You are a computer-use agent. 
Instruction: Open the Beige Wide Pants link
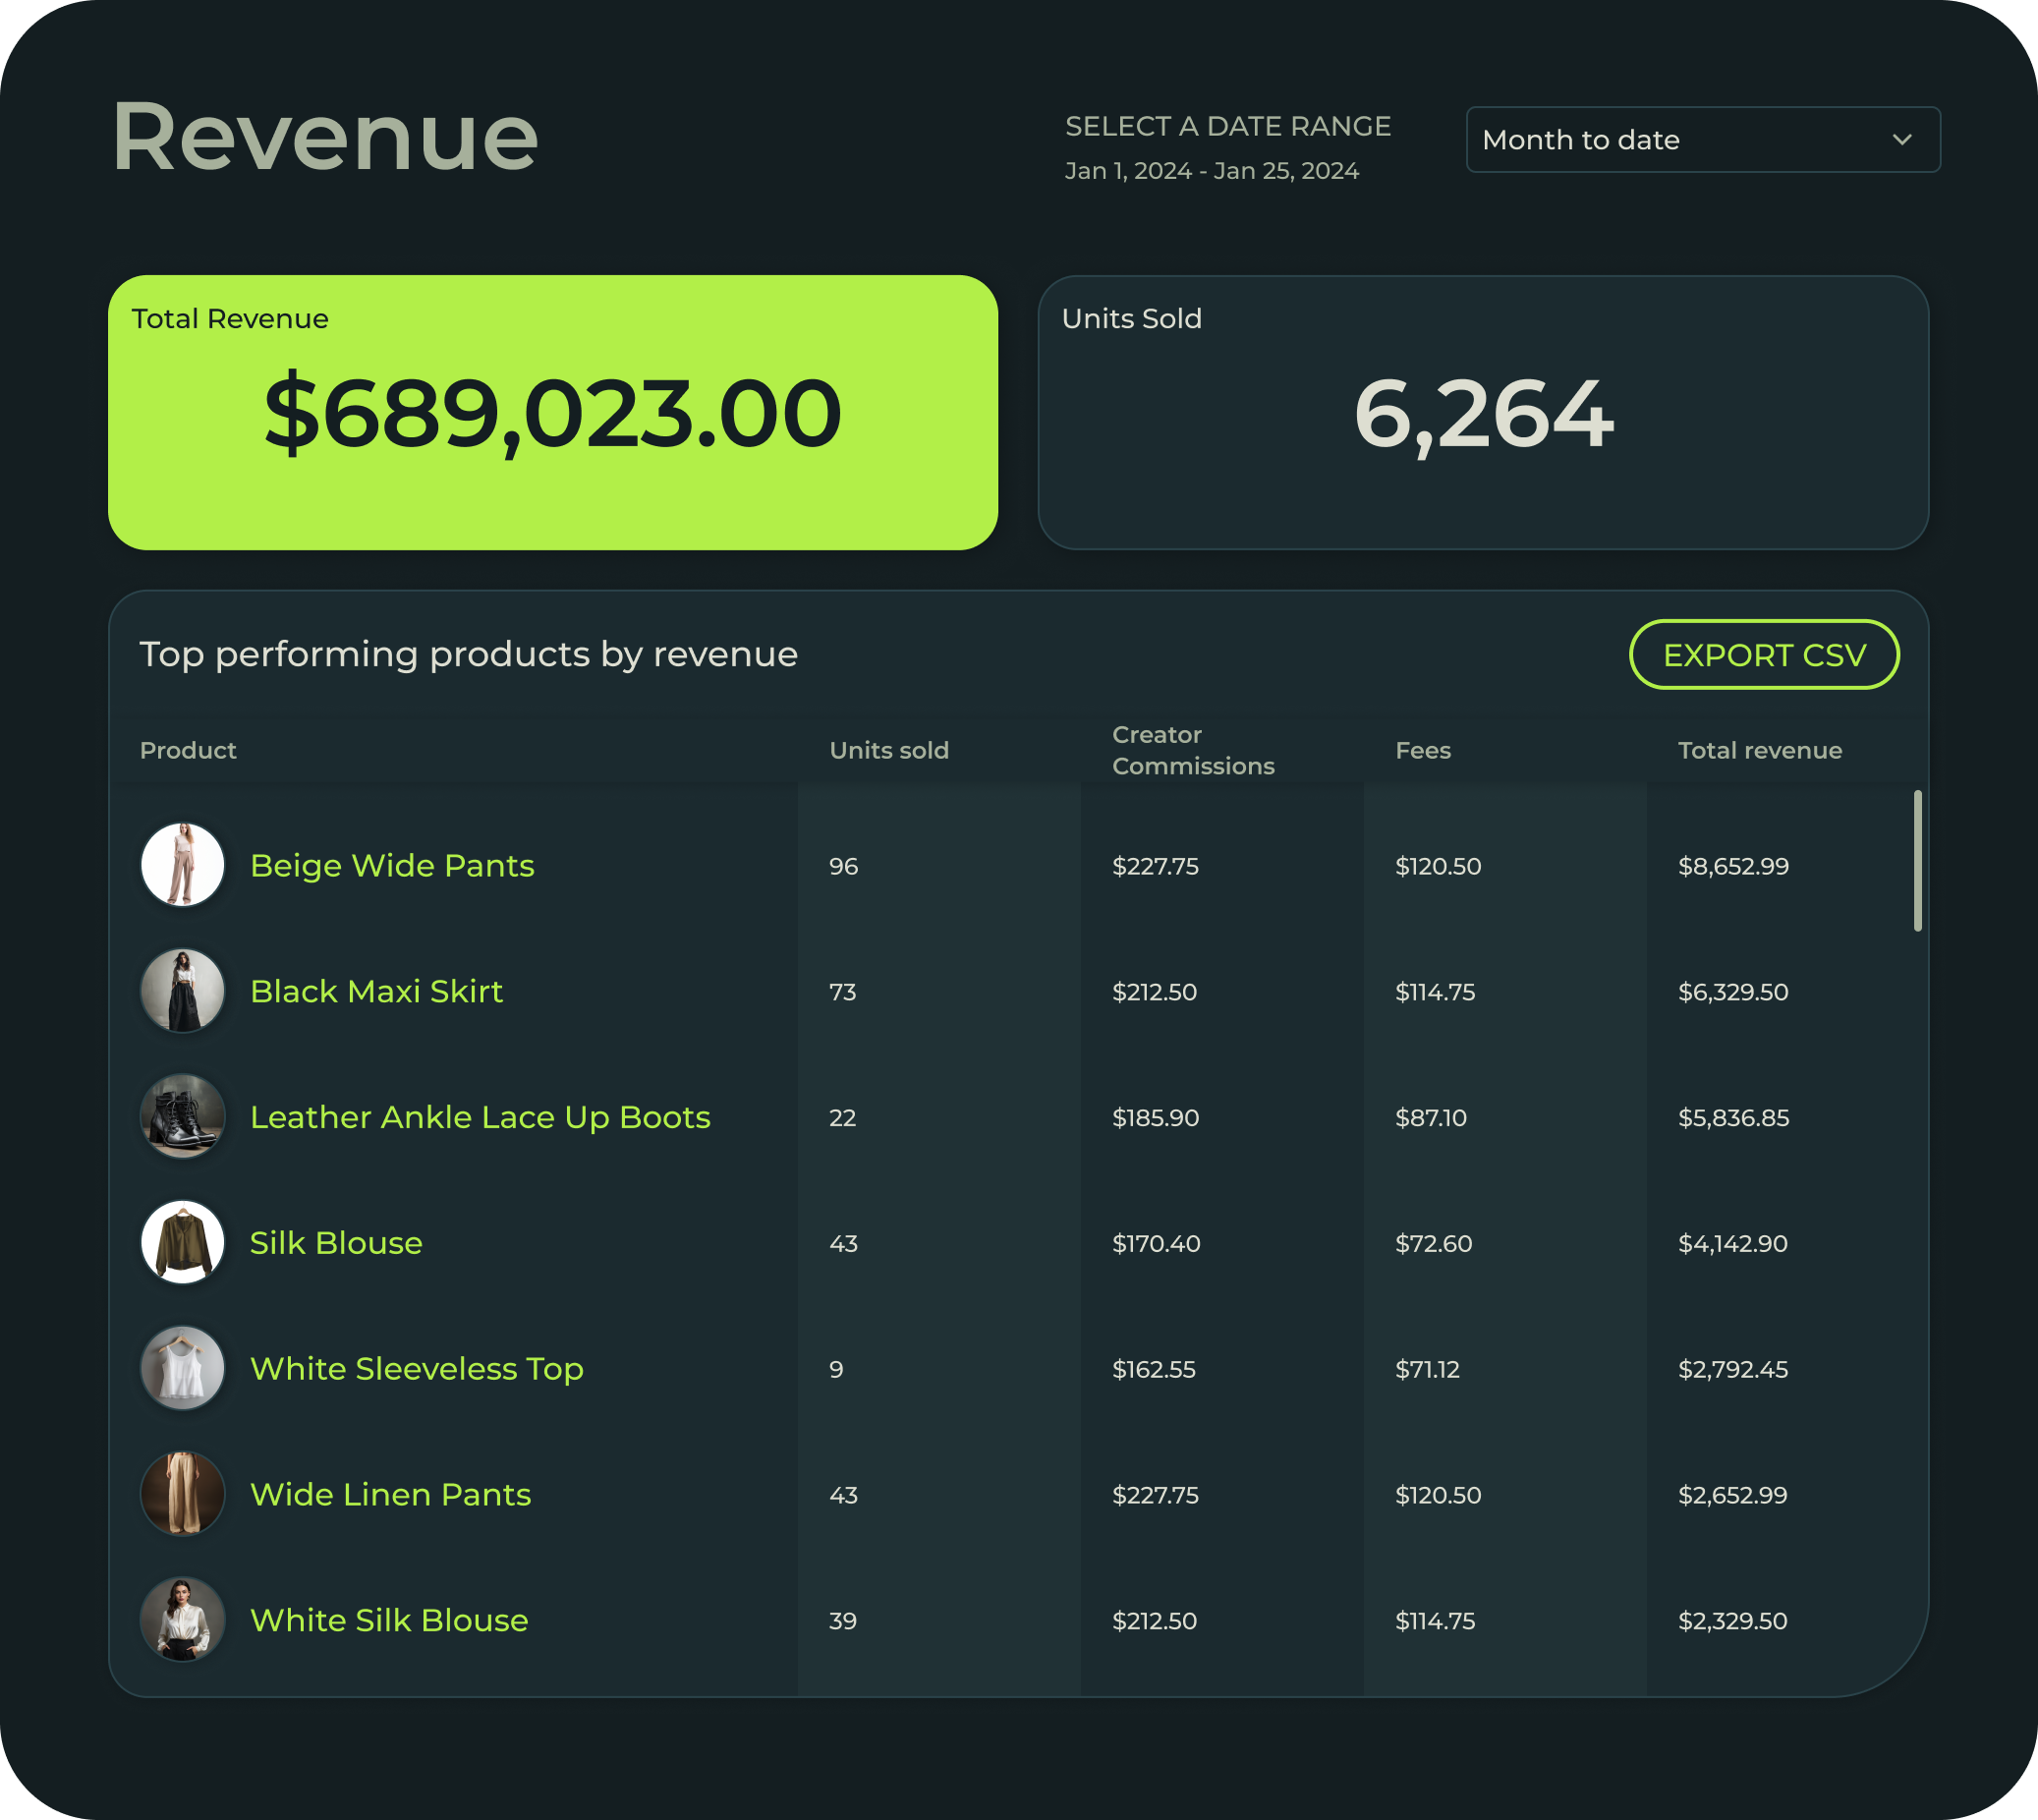point(392,866)
